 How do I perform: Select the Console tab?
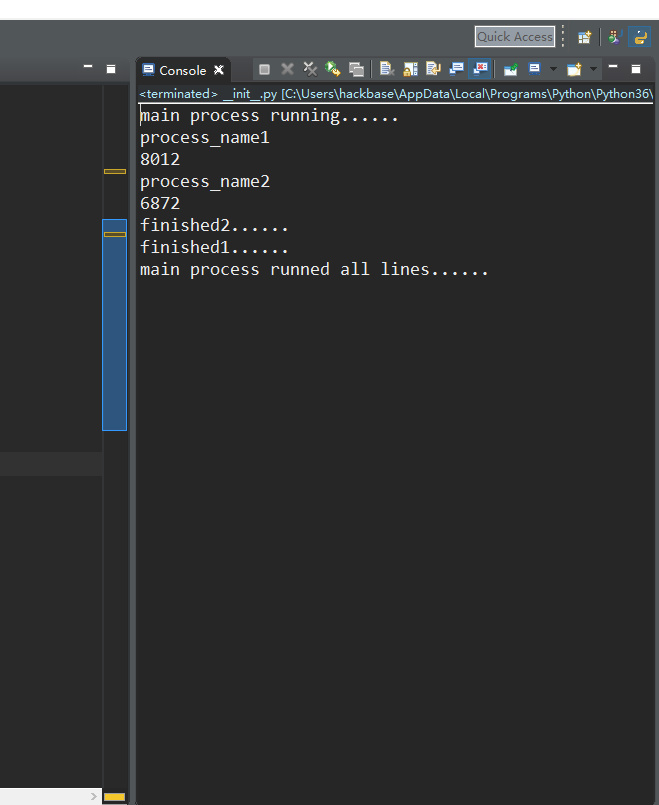click(x=182, y=70)
